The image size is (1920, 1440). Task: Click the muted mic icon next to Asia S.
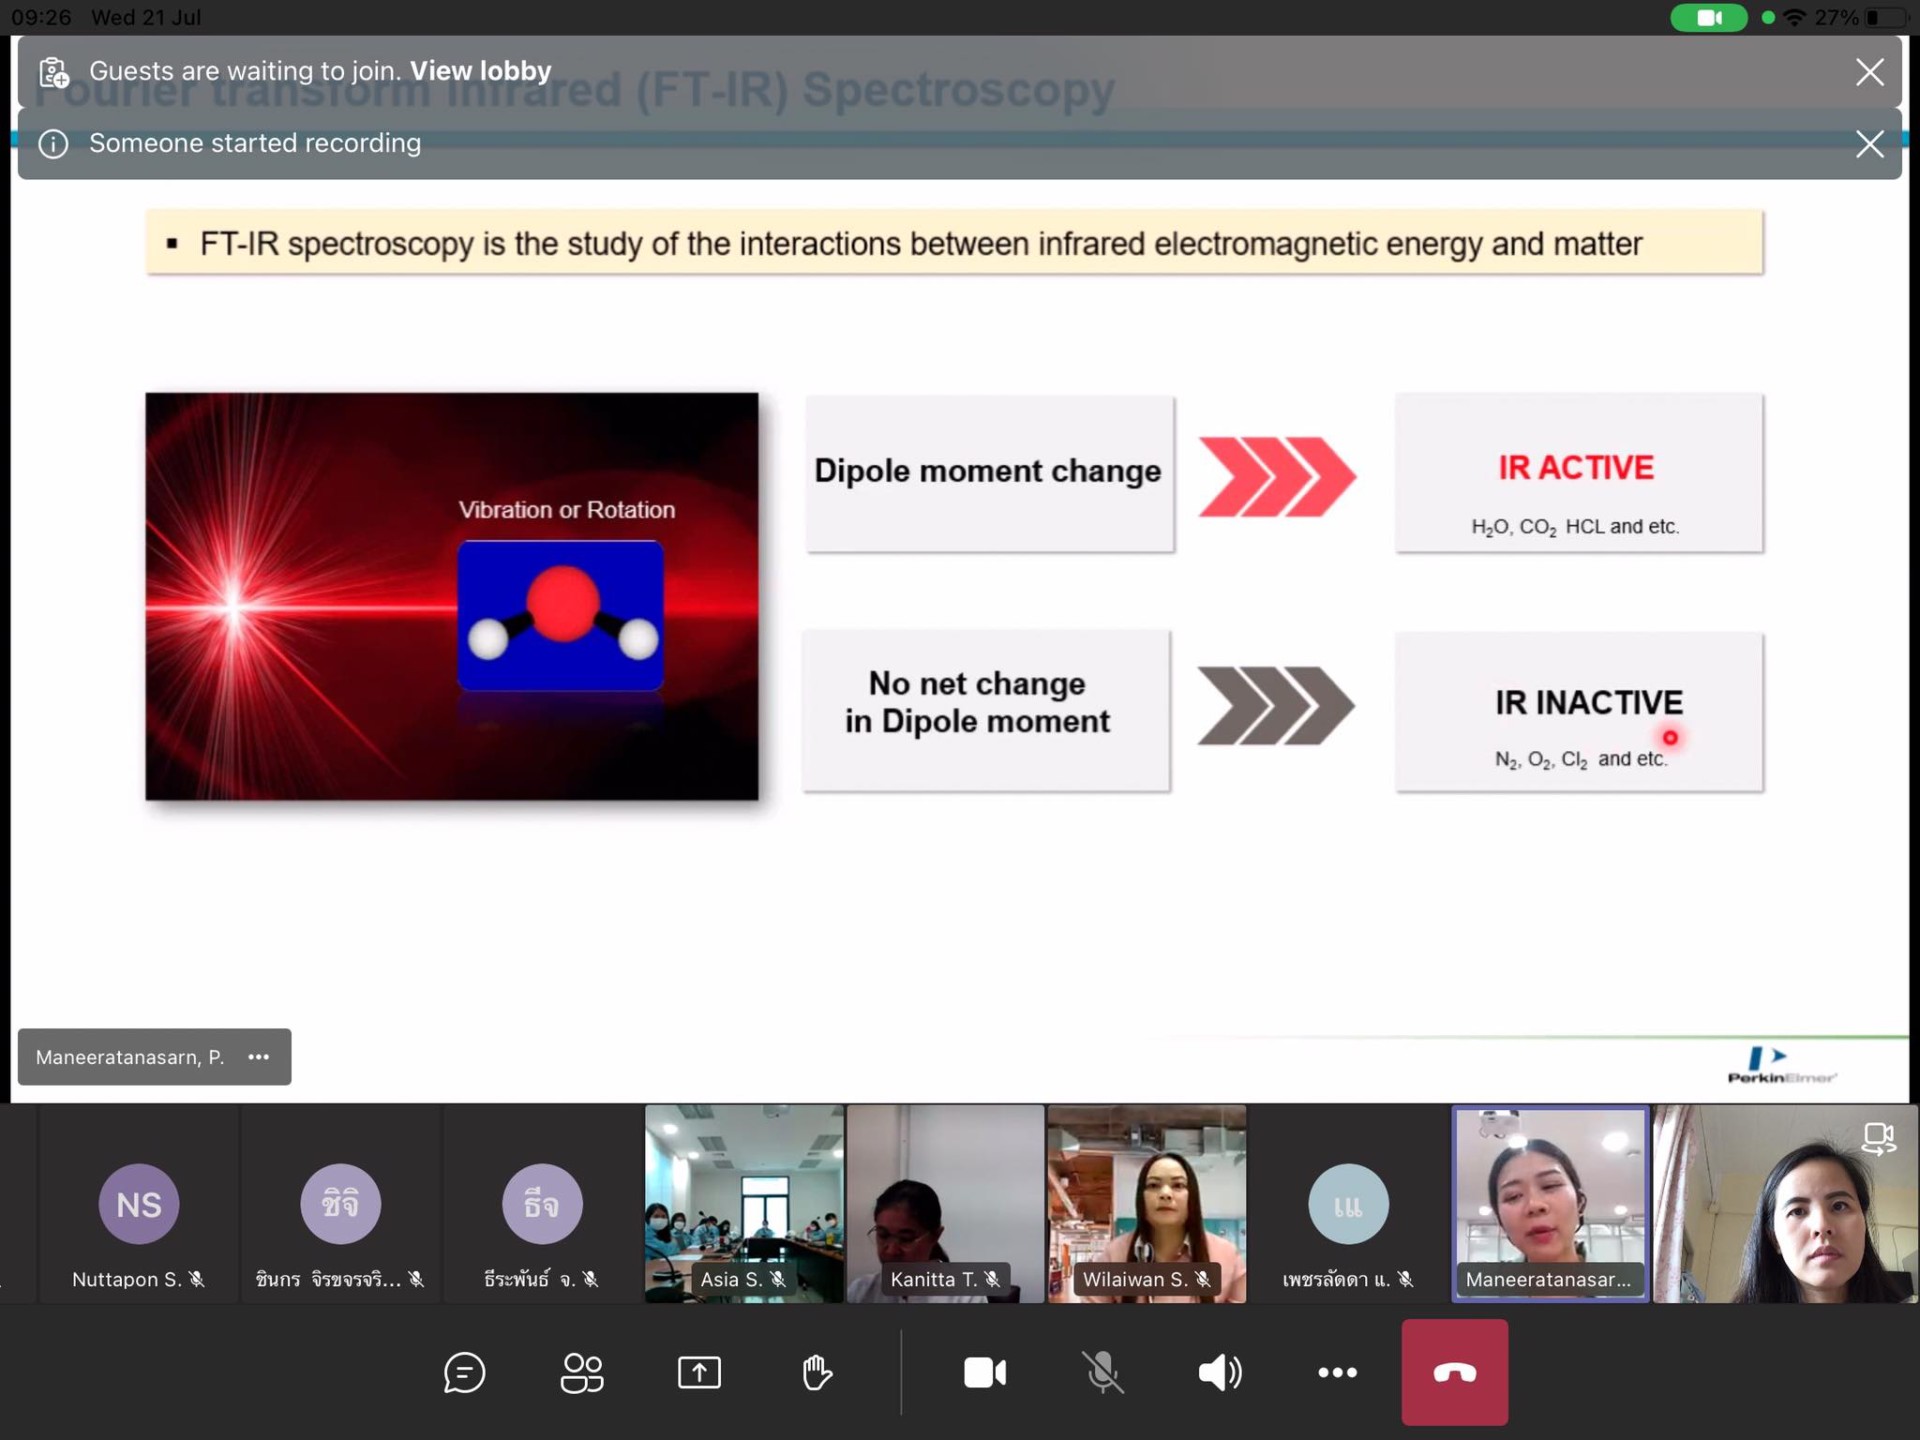click(778, 1279)
